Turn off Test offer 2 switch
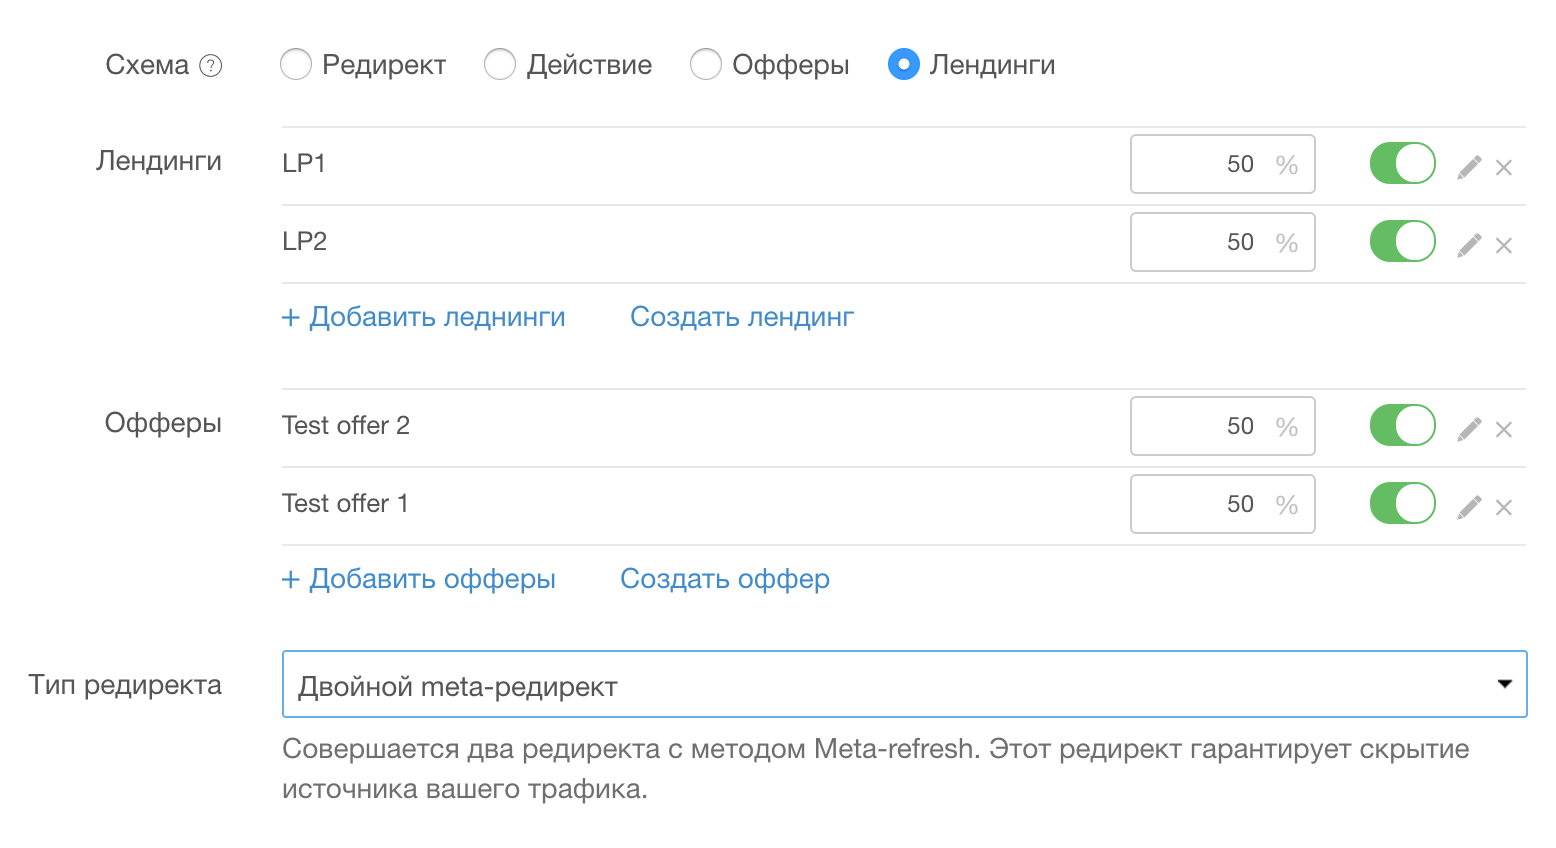1556x848 pixels. pos(1402,425)
